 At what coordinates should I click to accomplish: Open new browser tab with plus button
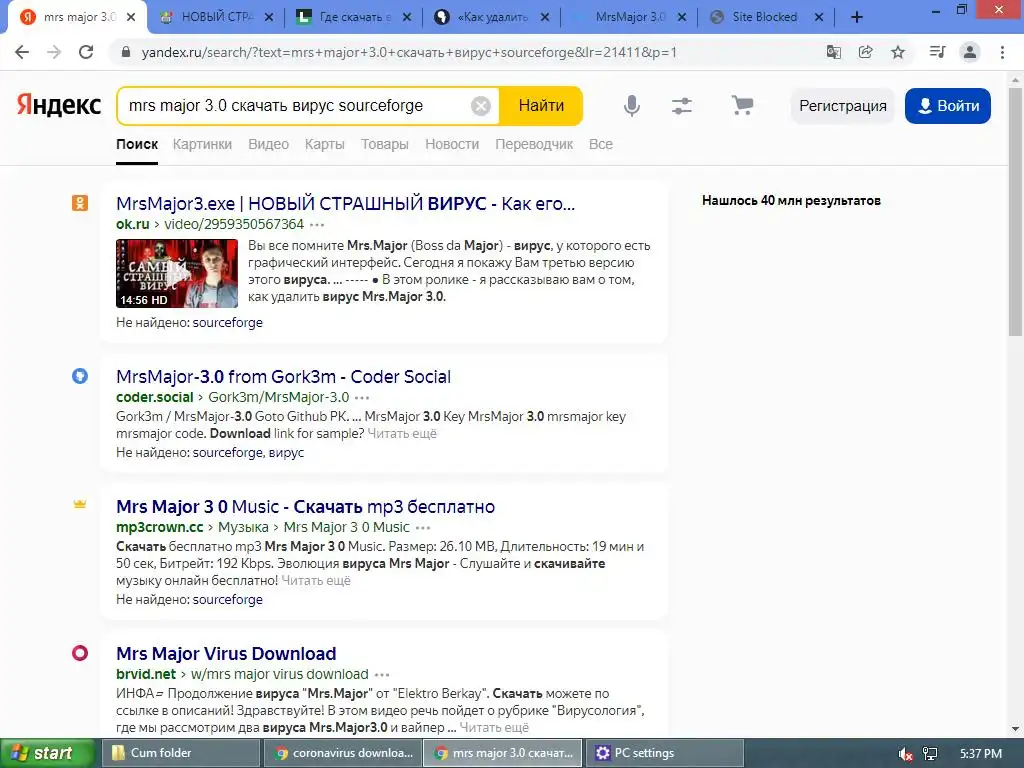[857, 17]
